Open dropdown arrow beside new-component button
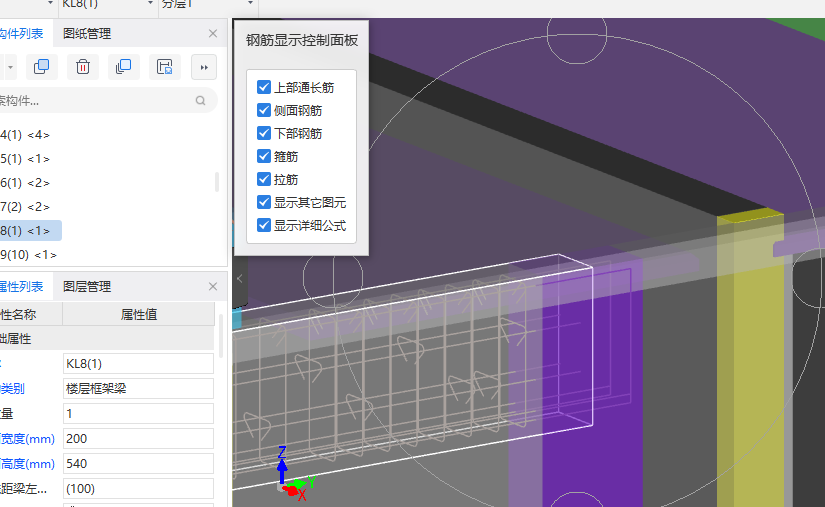 (x=10, y=67)
